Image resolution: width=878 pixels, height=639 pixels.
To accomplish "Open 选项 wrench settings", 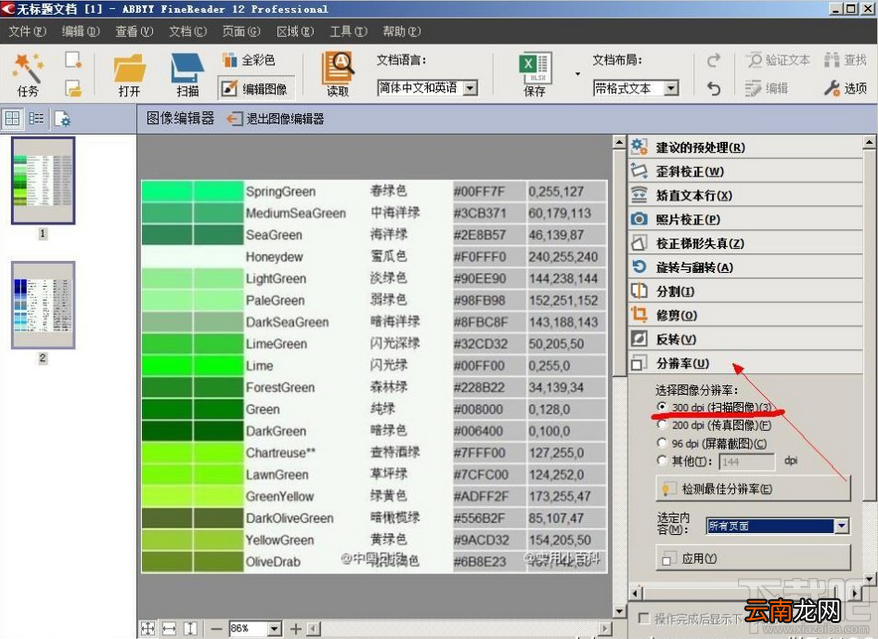I will click(846, 88).
